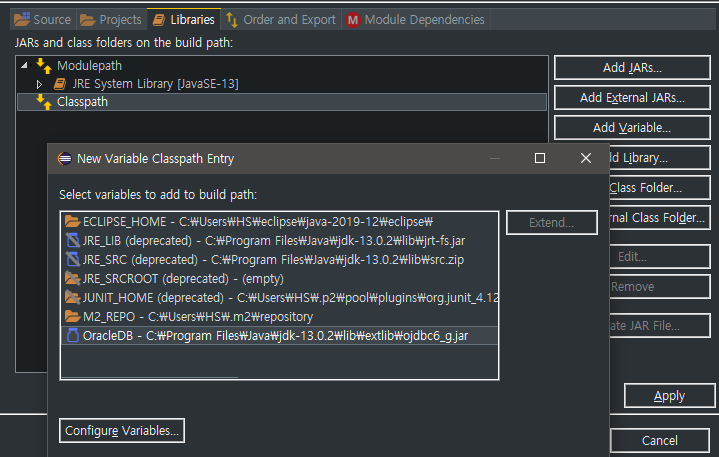Click the Add Class Folder... button
This screenshot has height=457, width=719.
pyautogui.click(x=659, y=187)
